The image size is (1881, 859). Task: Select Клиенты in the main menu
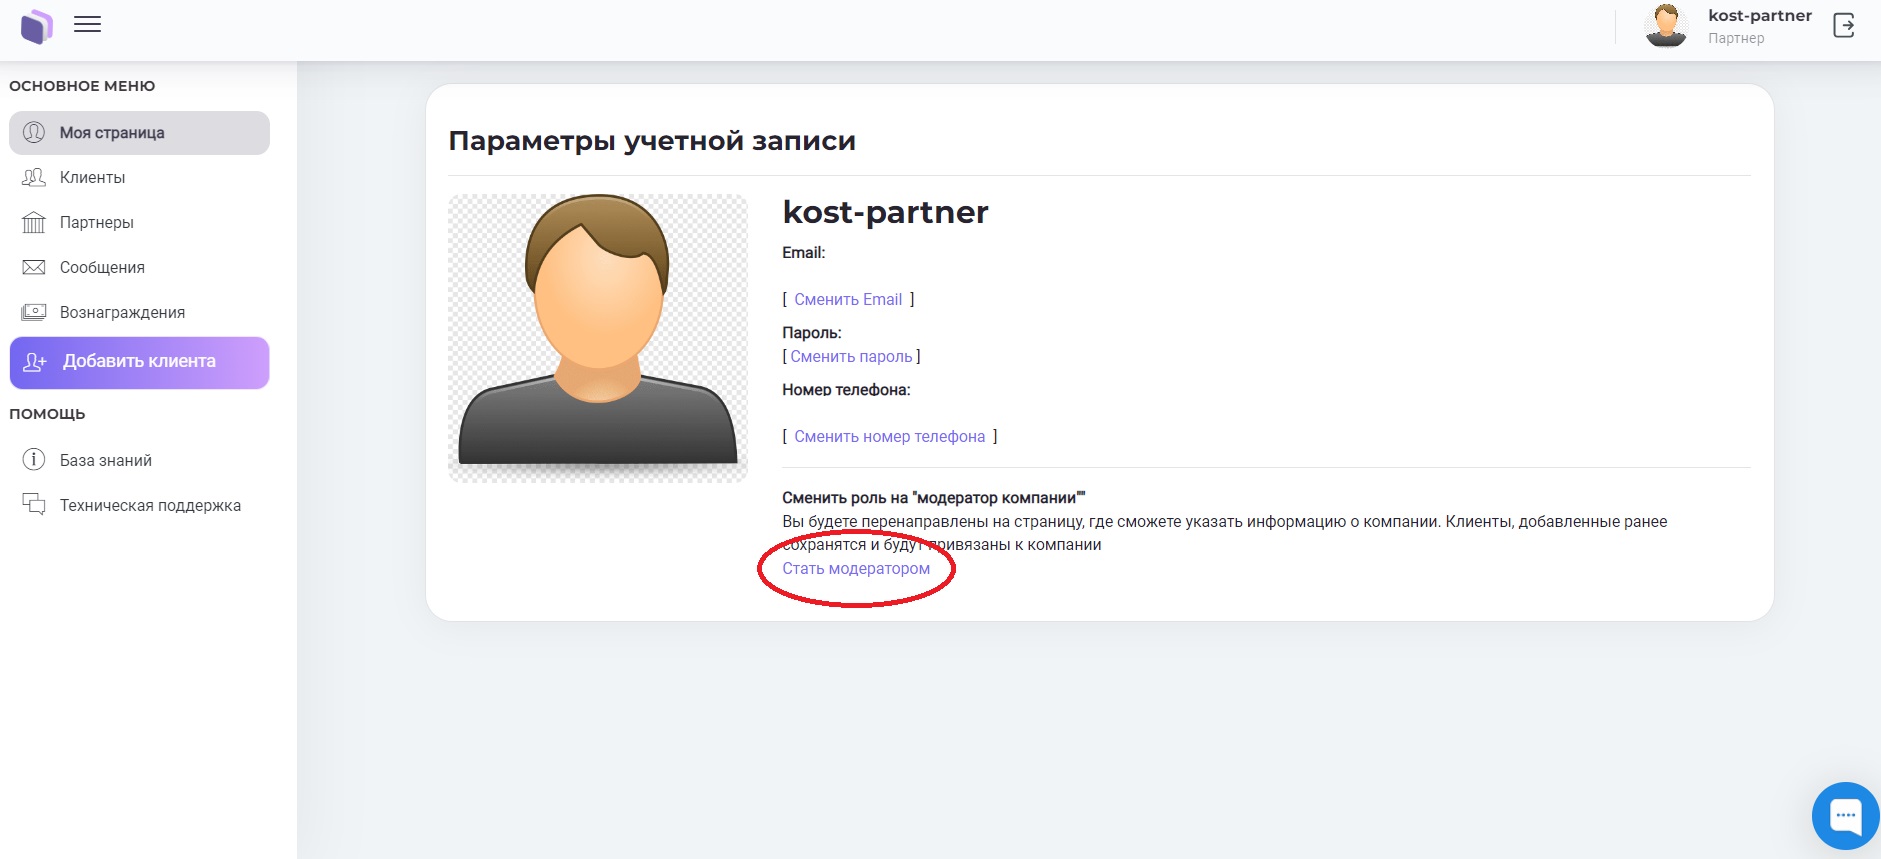point(92,178)
